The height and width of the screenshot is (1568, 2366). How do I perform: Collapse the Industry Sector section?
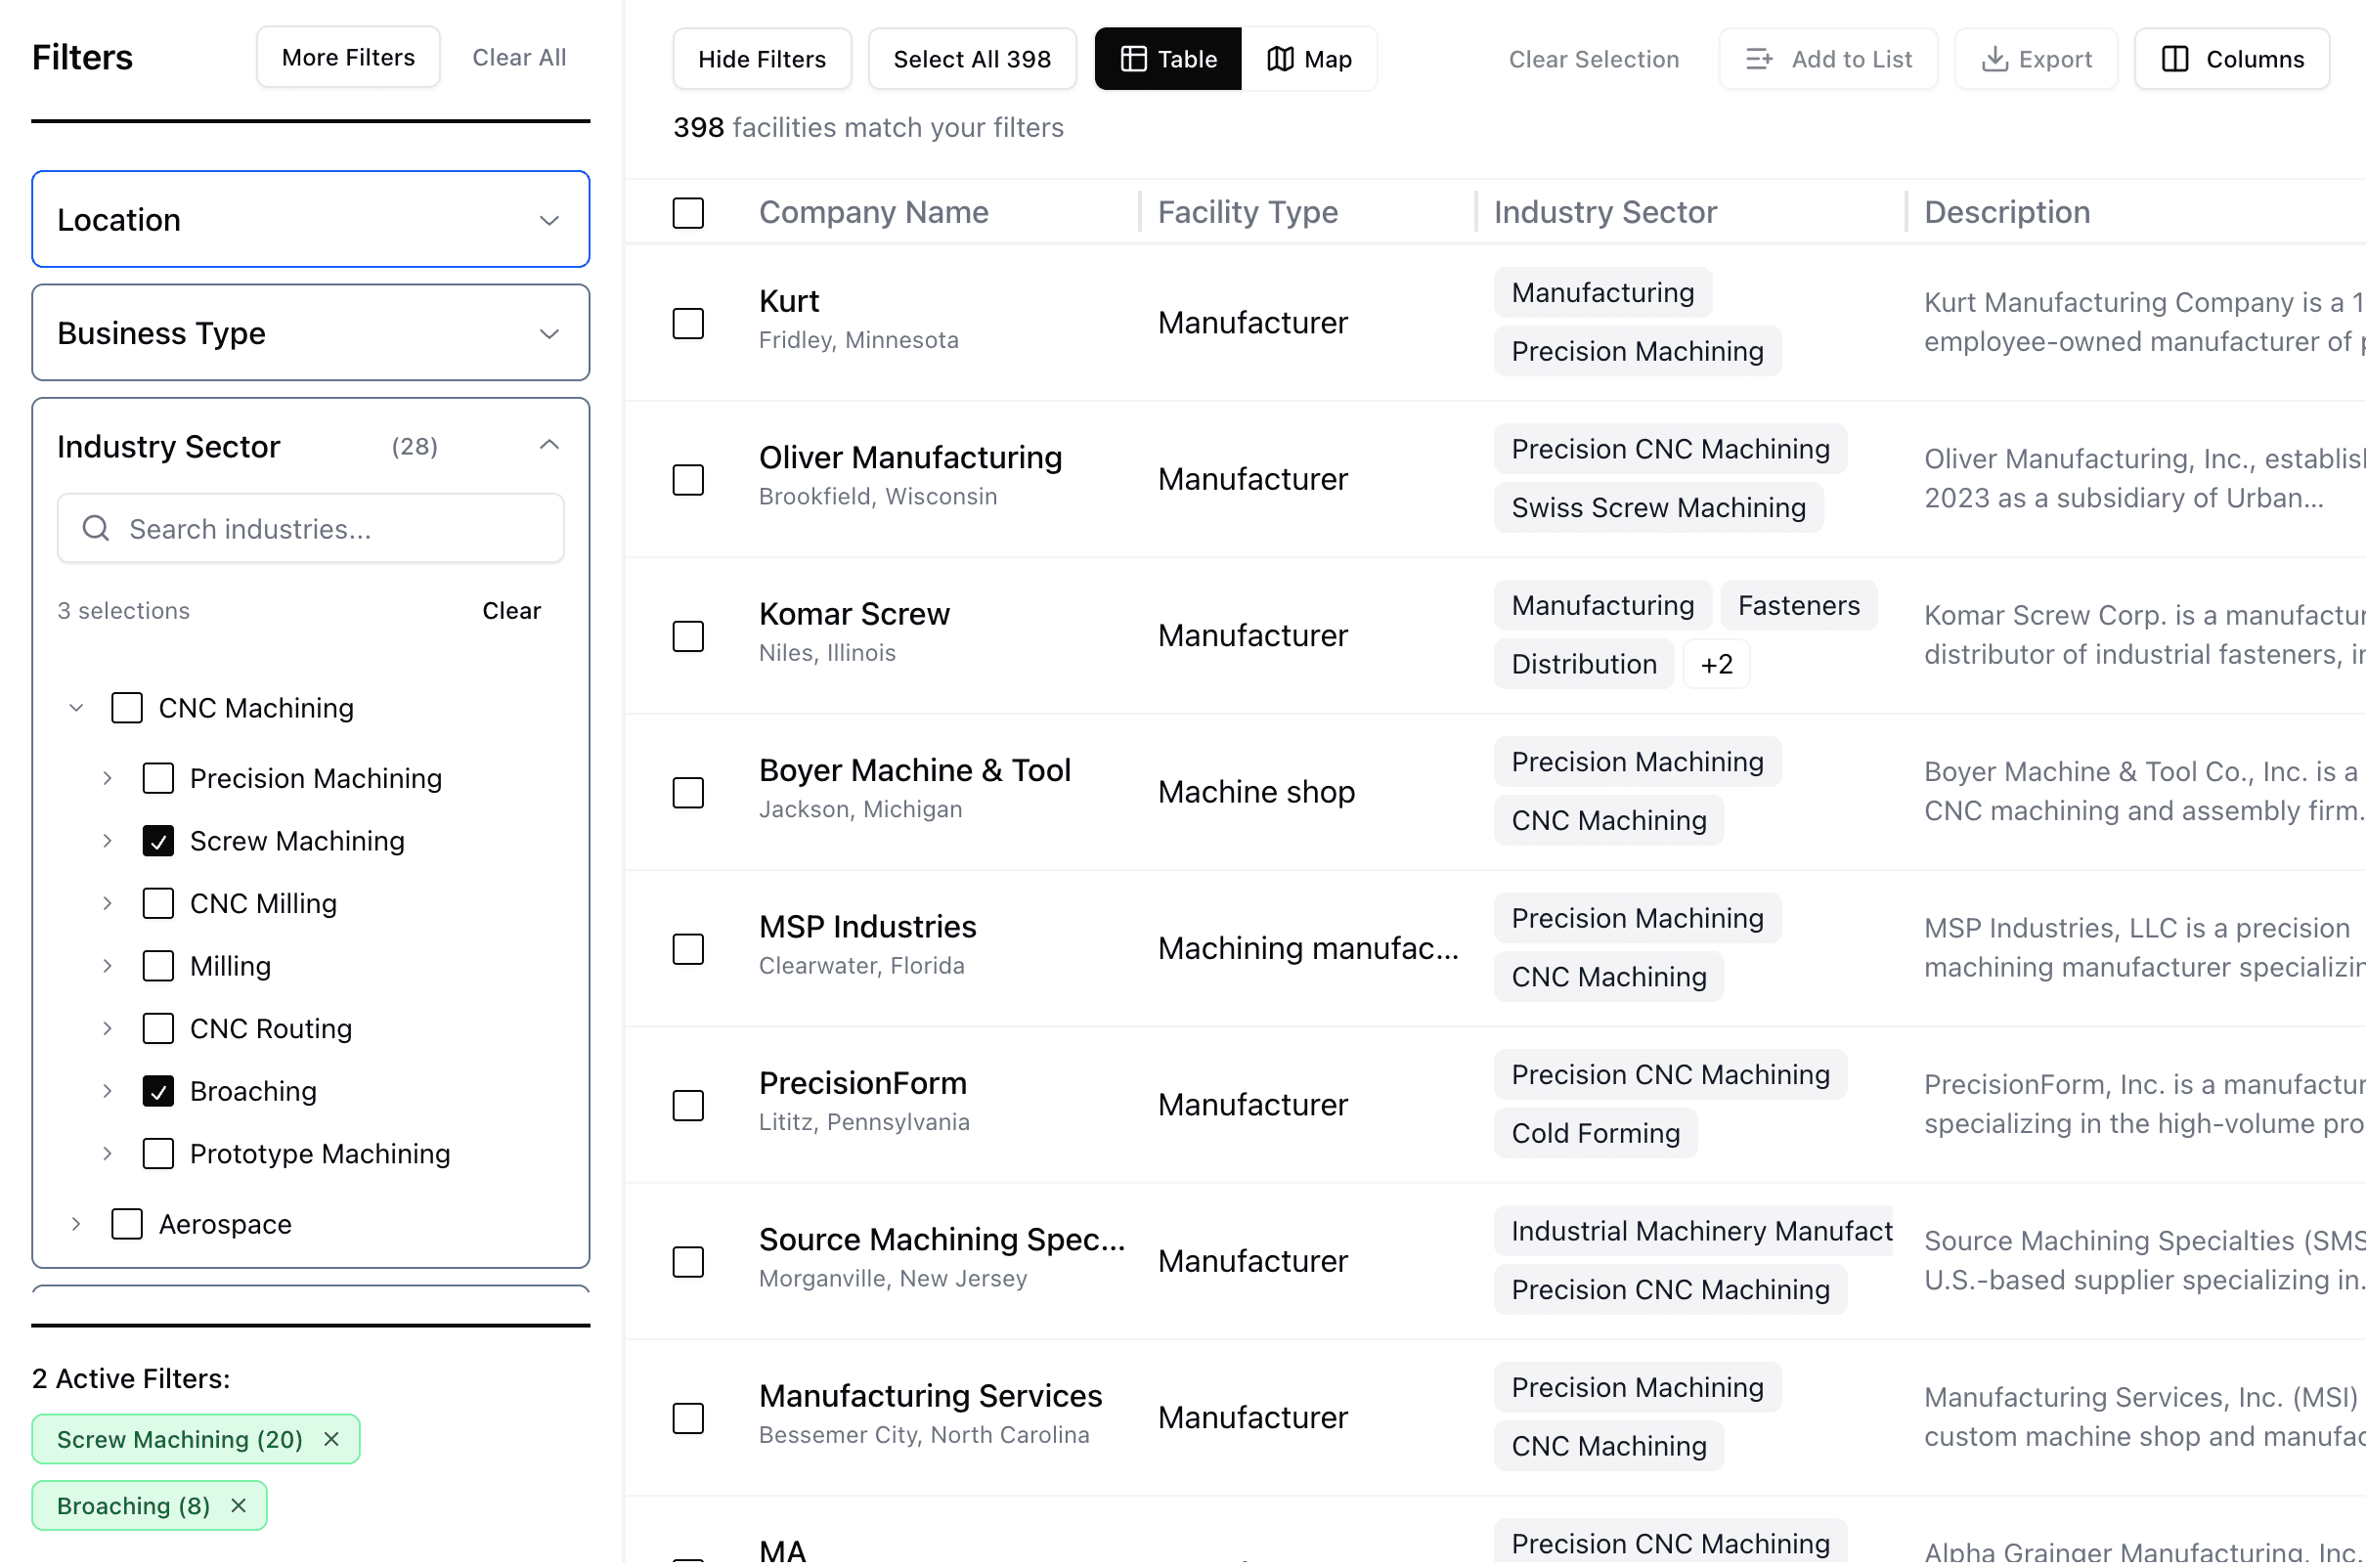tap(549, 444)
